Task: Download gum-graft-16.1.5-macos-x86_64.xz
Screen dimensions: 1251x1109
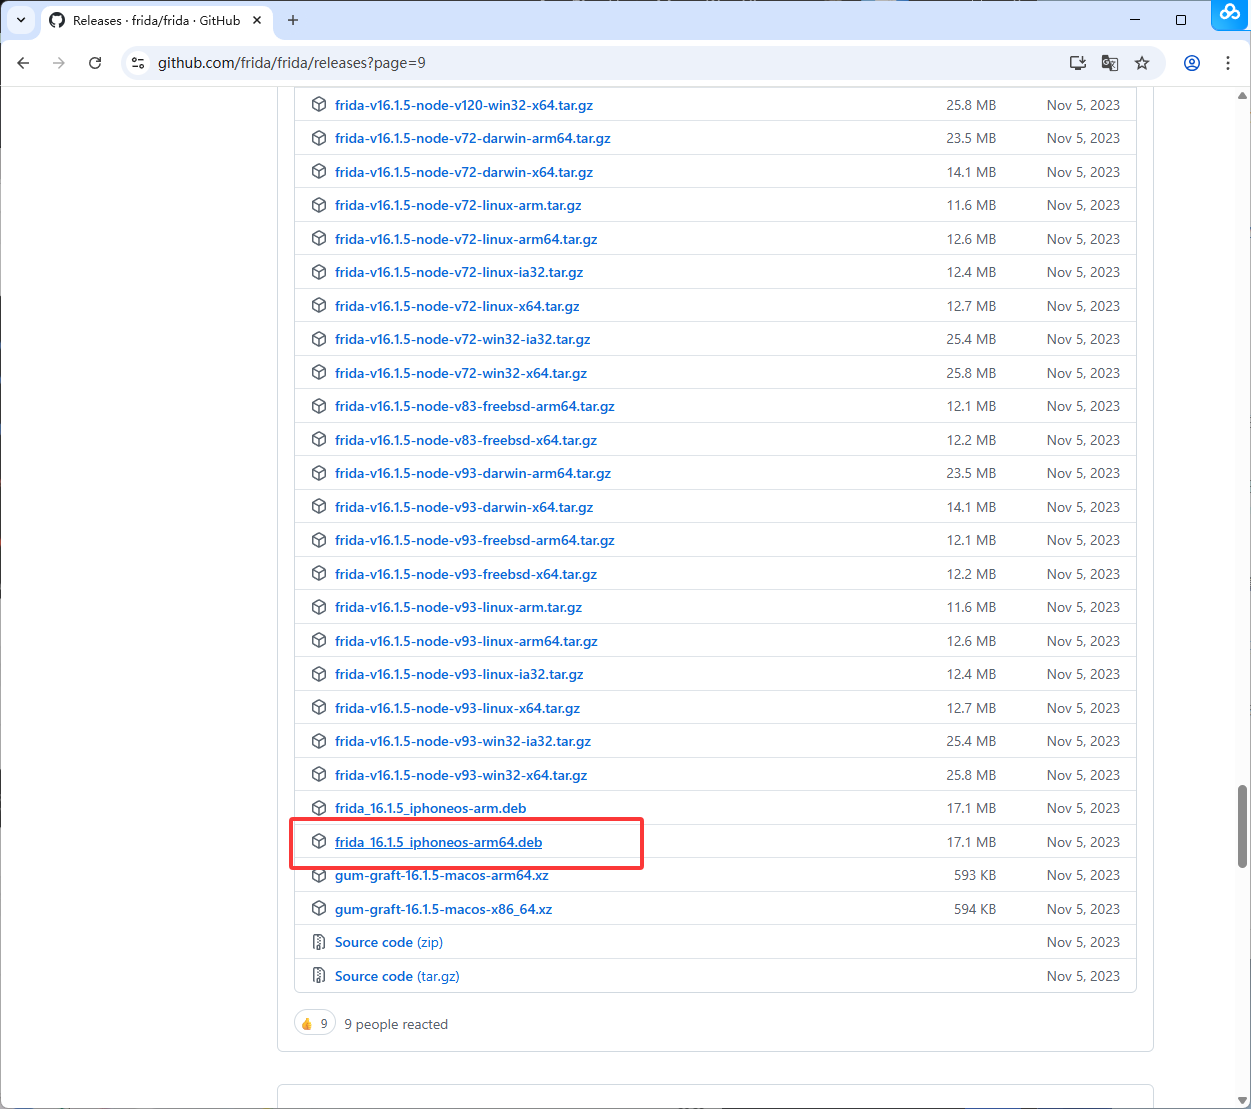Action: 444,909
